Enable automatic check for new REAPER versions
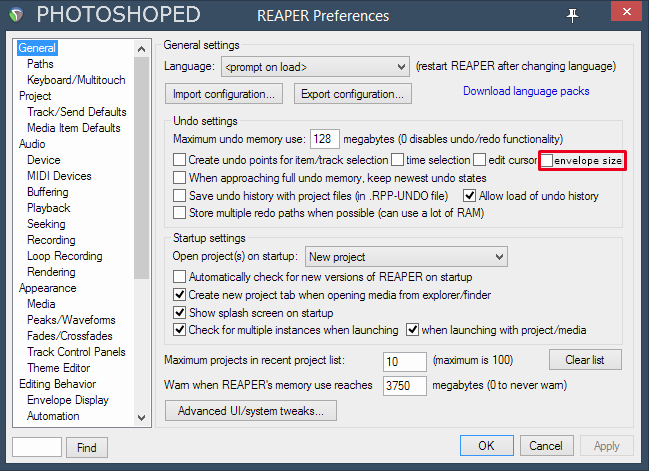This screenshot has height=471, width=649. (179, 276)
